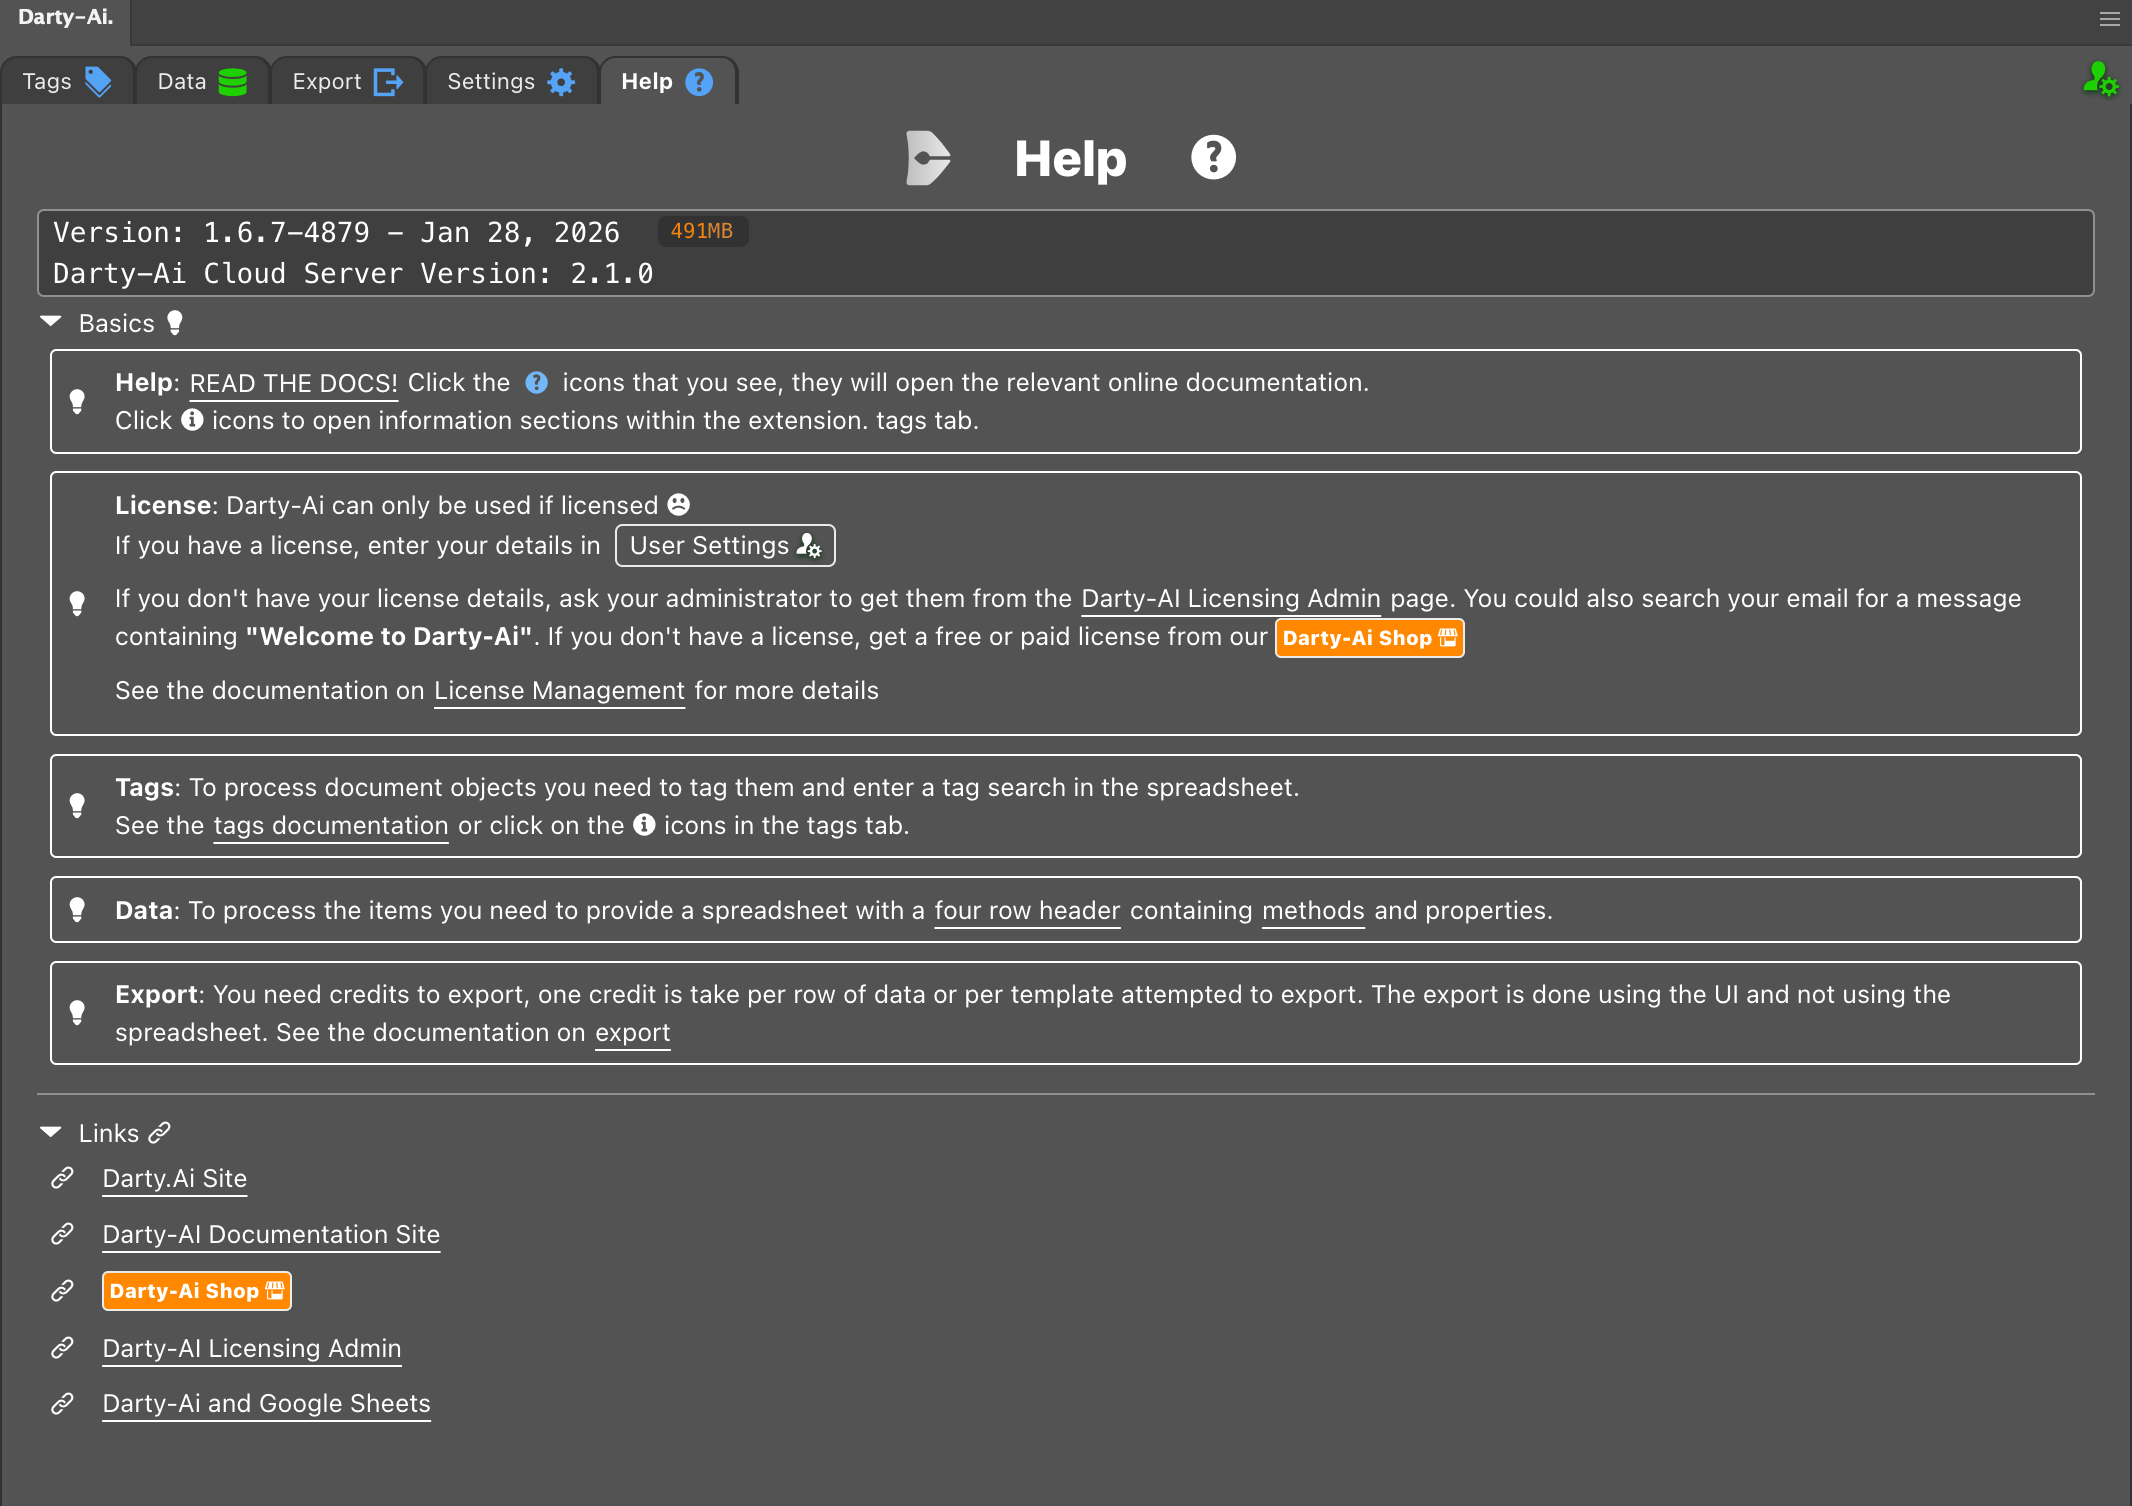Open the Settings tab
Screen dimensions: 2132x1506
(x=510, y=81)
